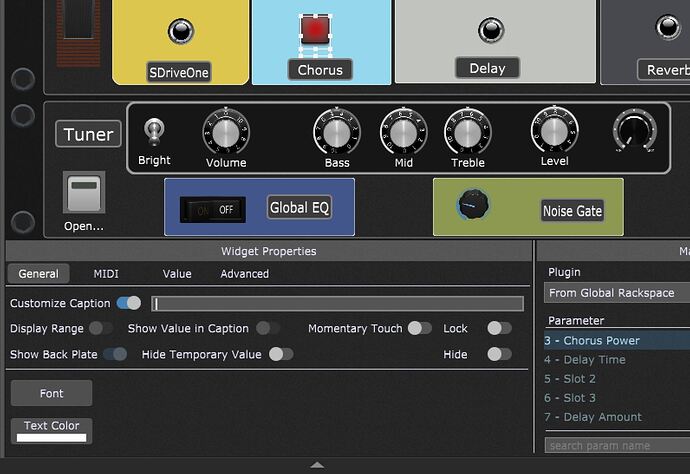Viewport: 690px width, 474px height.
Task: Click the Noise Gate label
Action: click(x=572, y=211)
